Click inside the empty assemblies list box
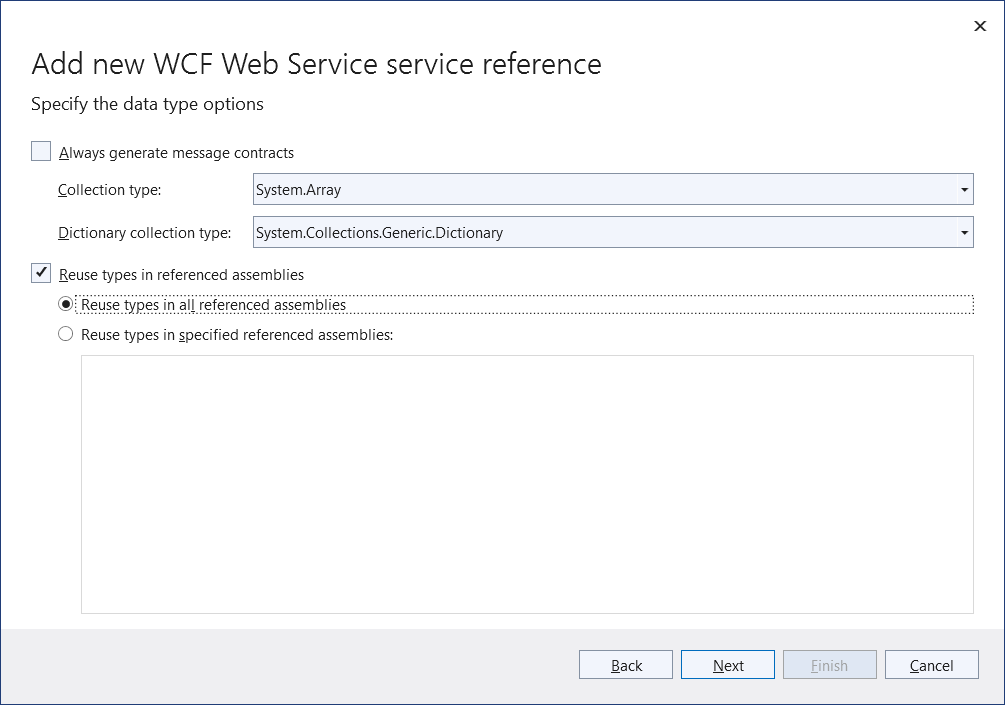 click(527, 484)
